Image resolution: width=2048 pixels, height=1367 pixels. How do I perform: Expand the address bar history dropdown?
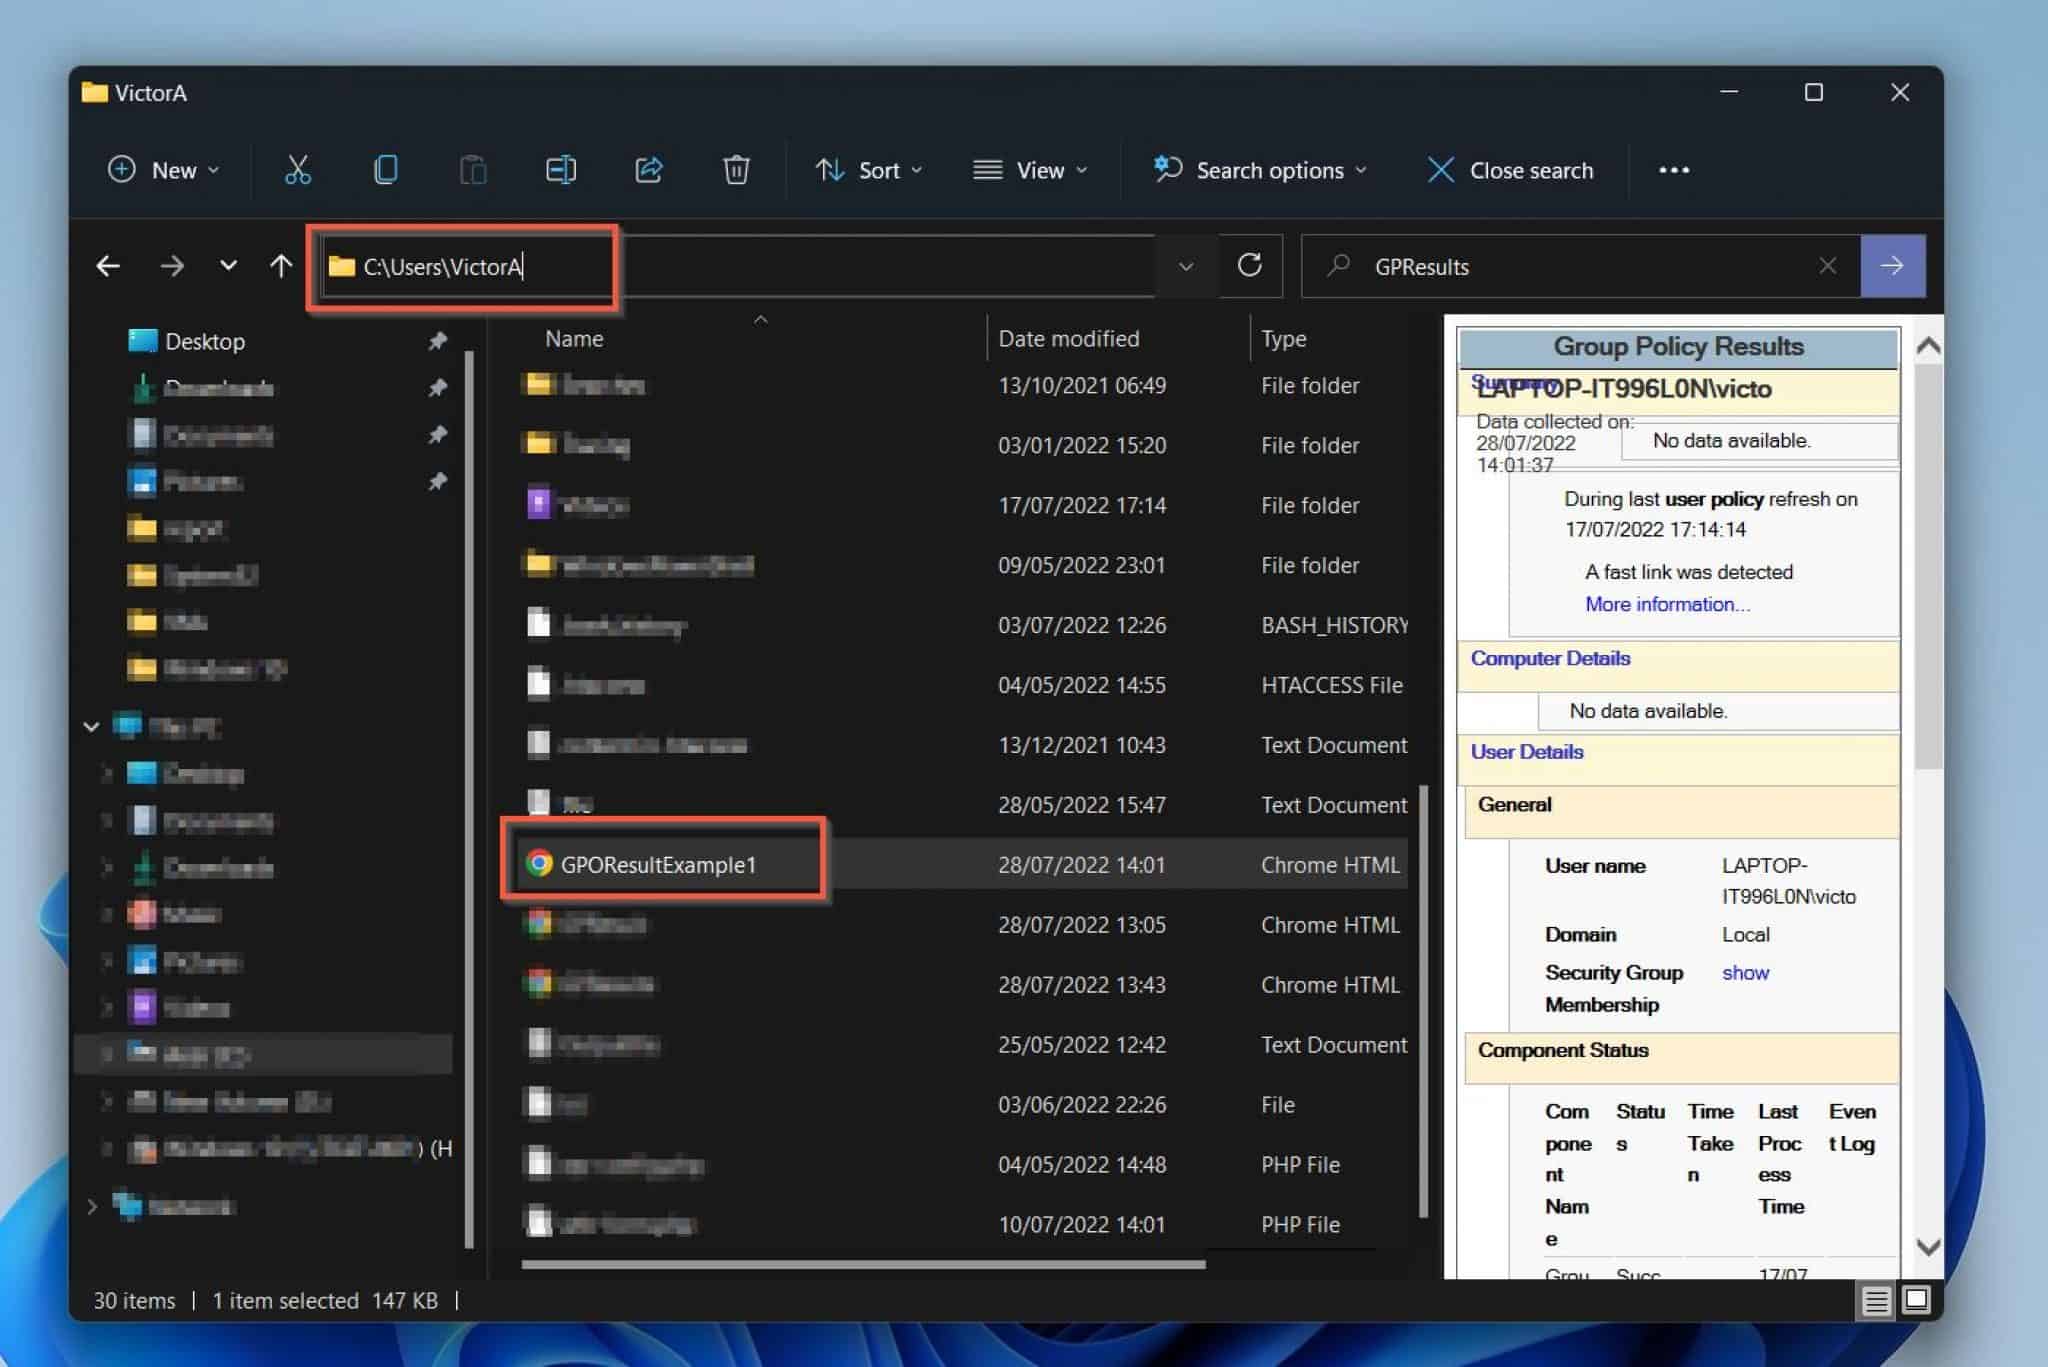point(1186,266)
